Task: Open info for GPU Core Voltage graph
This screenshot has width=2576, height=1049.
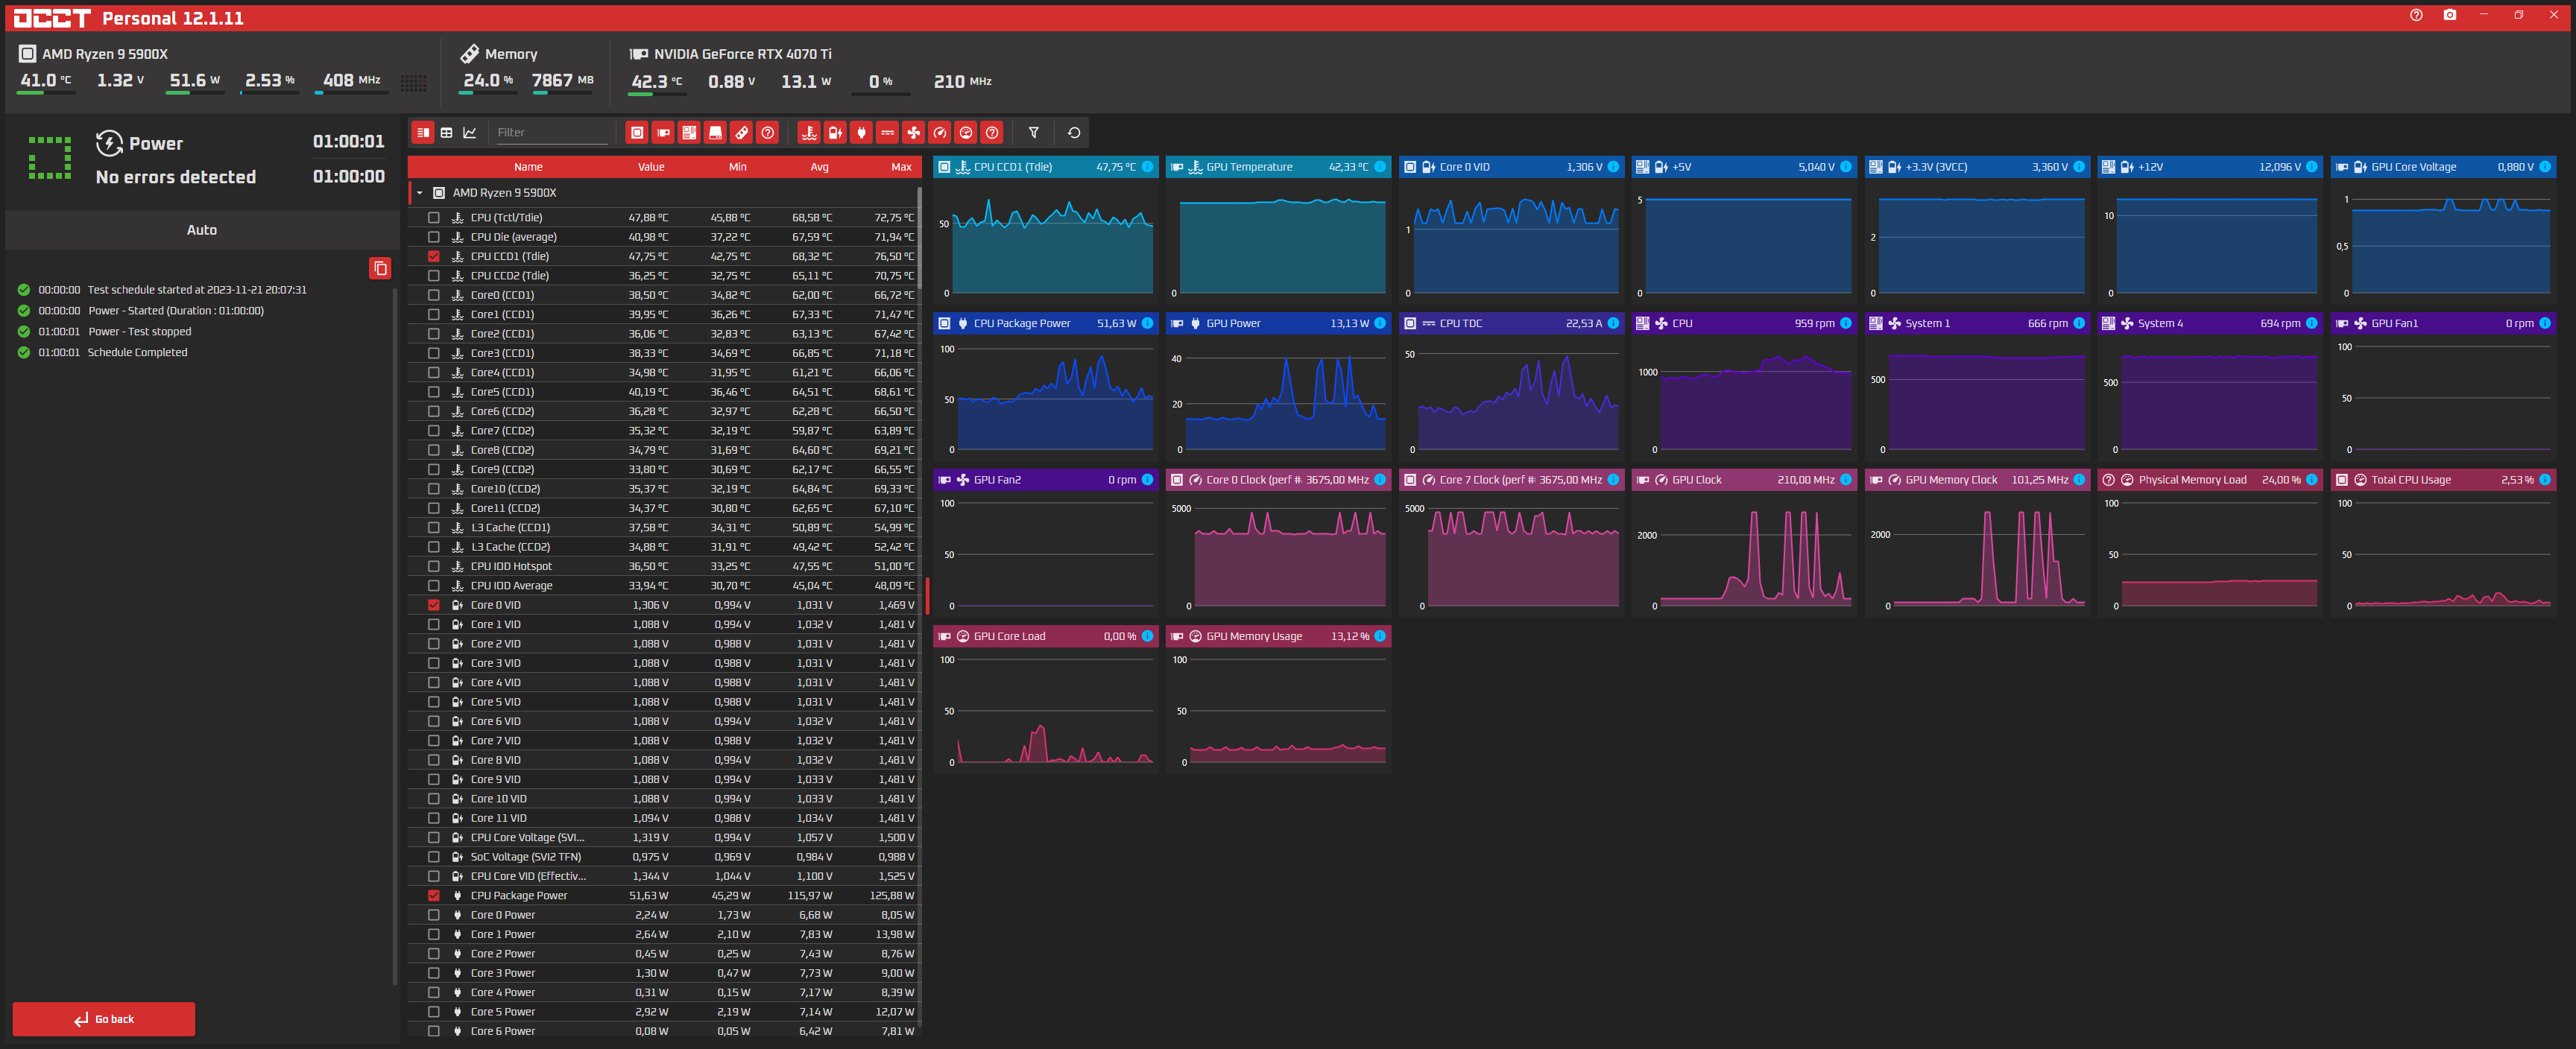Action: point(2544,167)
